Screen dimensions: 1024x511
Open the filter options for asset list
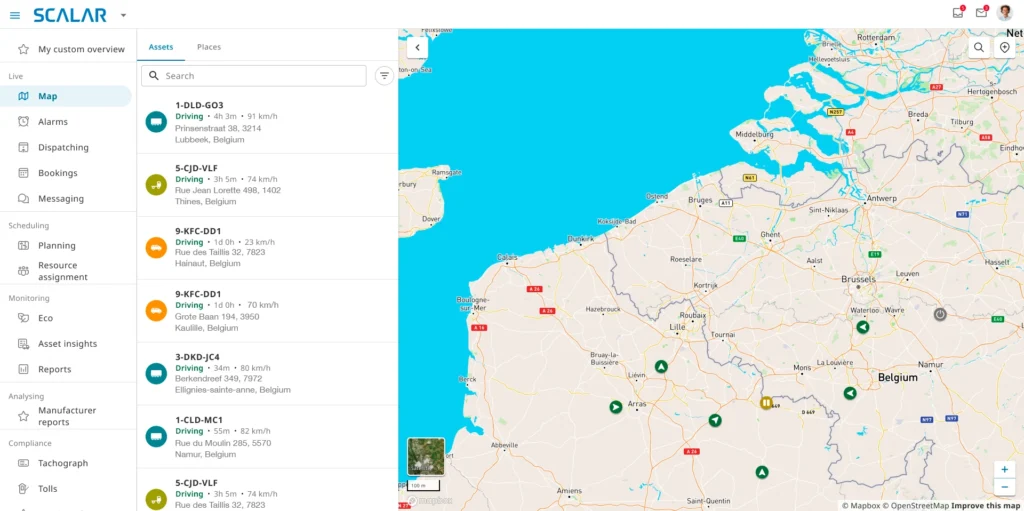tap(384, 76)
